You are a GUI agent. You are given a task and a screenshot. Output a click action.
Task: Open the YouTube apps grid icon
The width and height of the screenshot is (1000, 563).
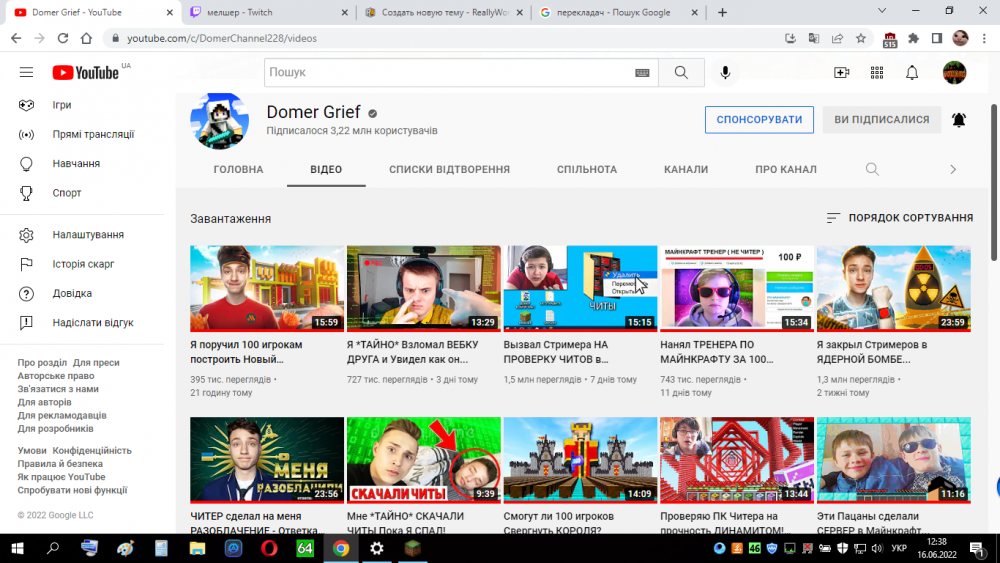pos(877,73)
